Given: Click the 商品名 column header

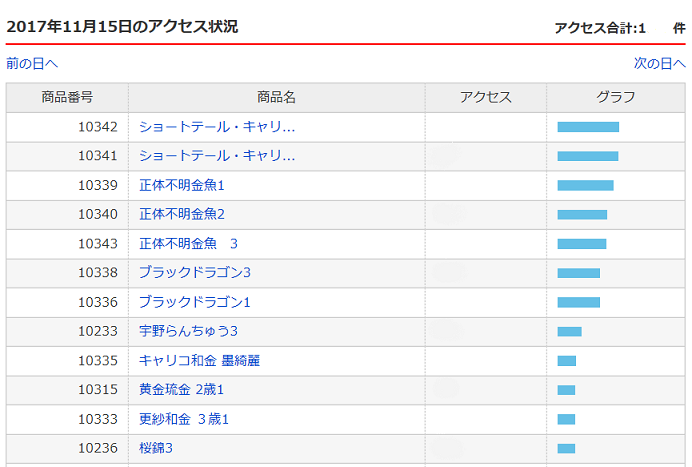Looking at the screenshot, I should (x=277, y=97).
